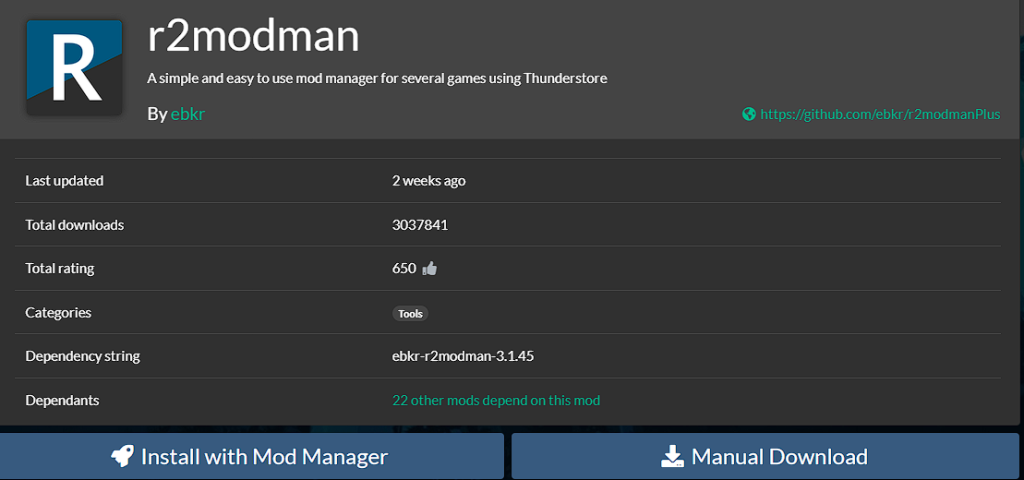Click the total downloads number 3037841
The height and width of the screenshot is (480, 1024).
point(420,225)
